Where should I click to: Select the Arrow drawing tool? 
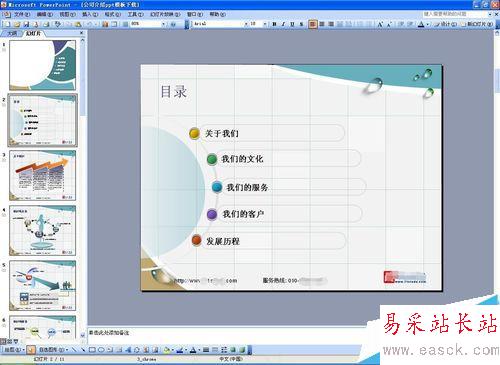point(83,350)
